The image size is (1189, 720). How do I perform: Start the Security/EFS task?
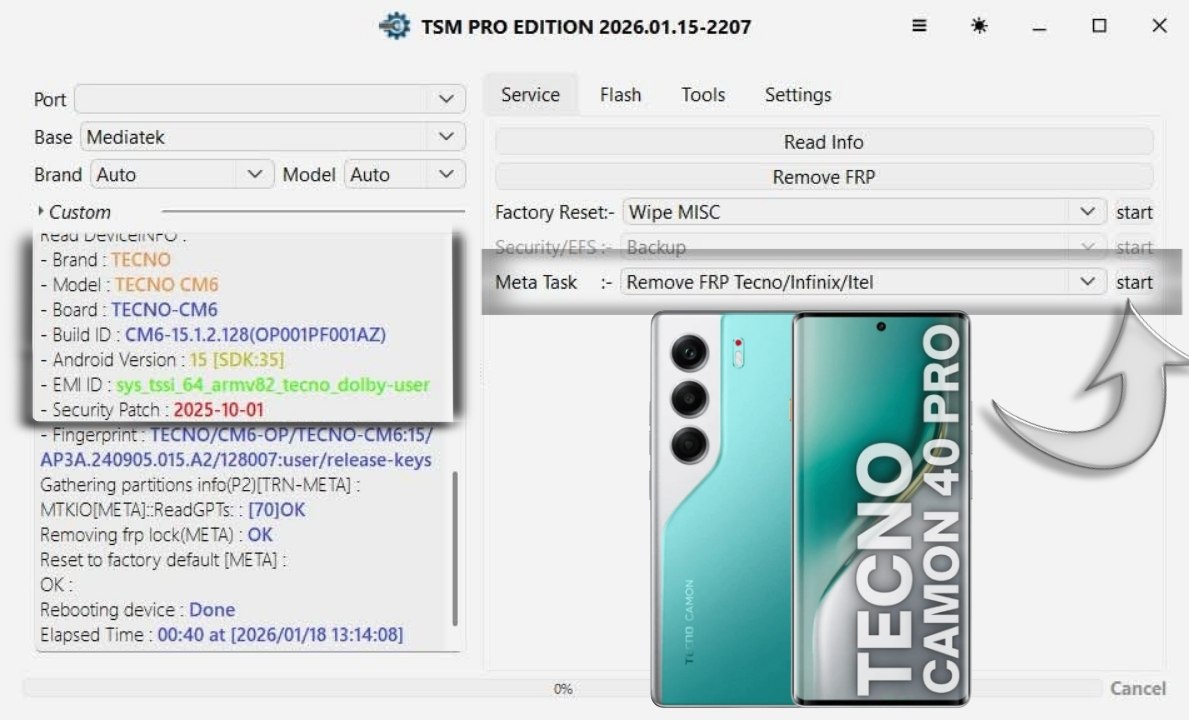1134,247
